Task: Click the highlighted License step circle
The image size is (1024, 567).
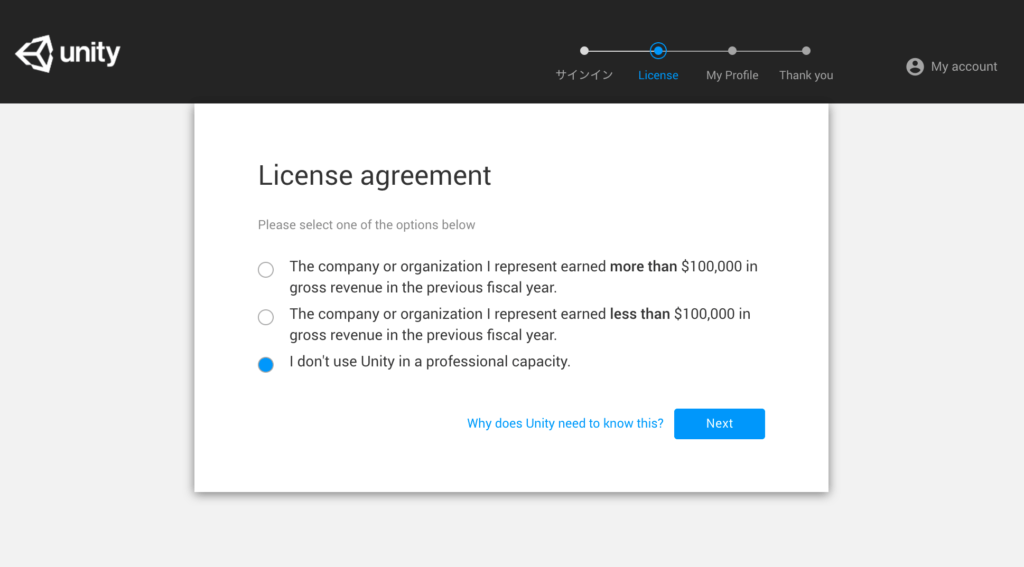Action: pos(658,51)
